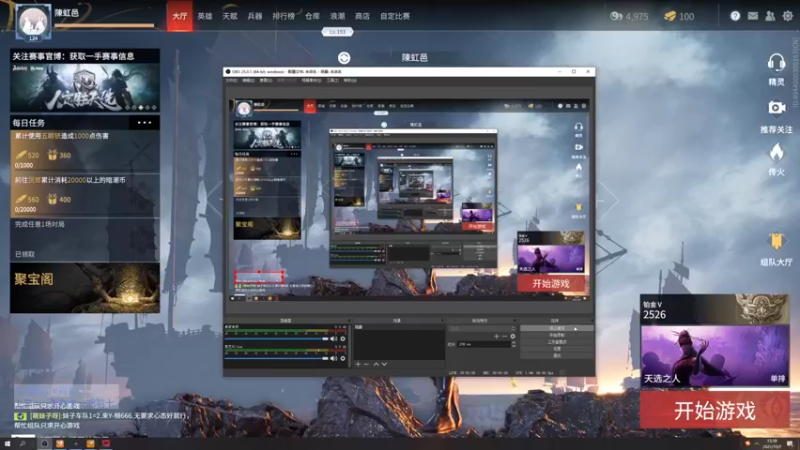This screenshot has height=450, width=800.
Task: Click the refresh icon beside the centered player name
Action: (x=344, y=58)
